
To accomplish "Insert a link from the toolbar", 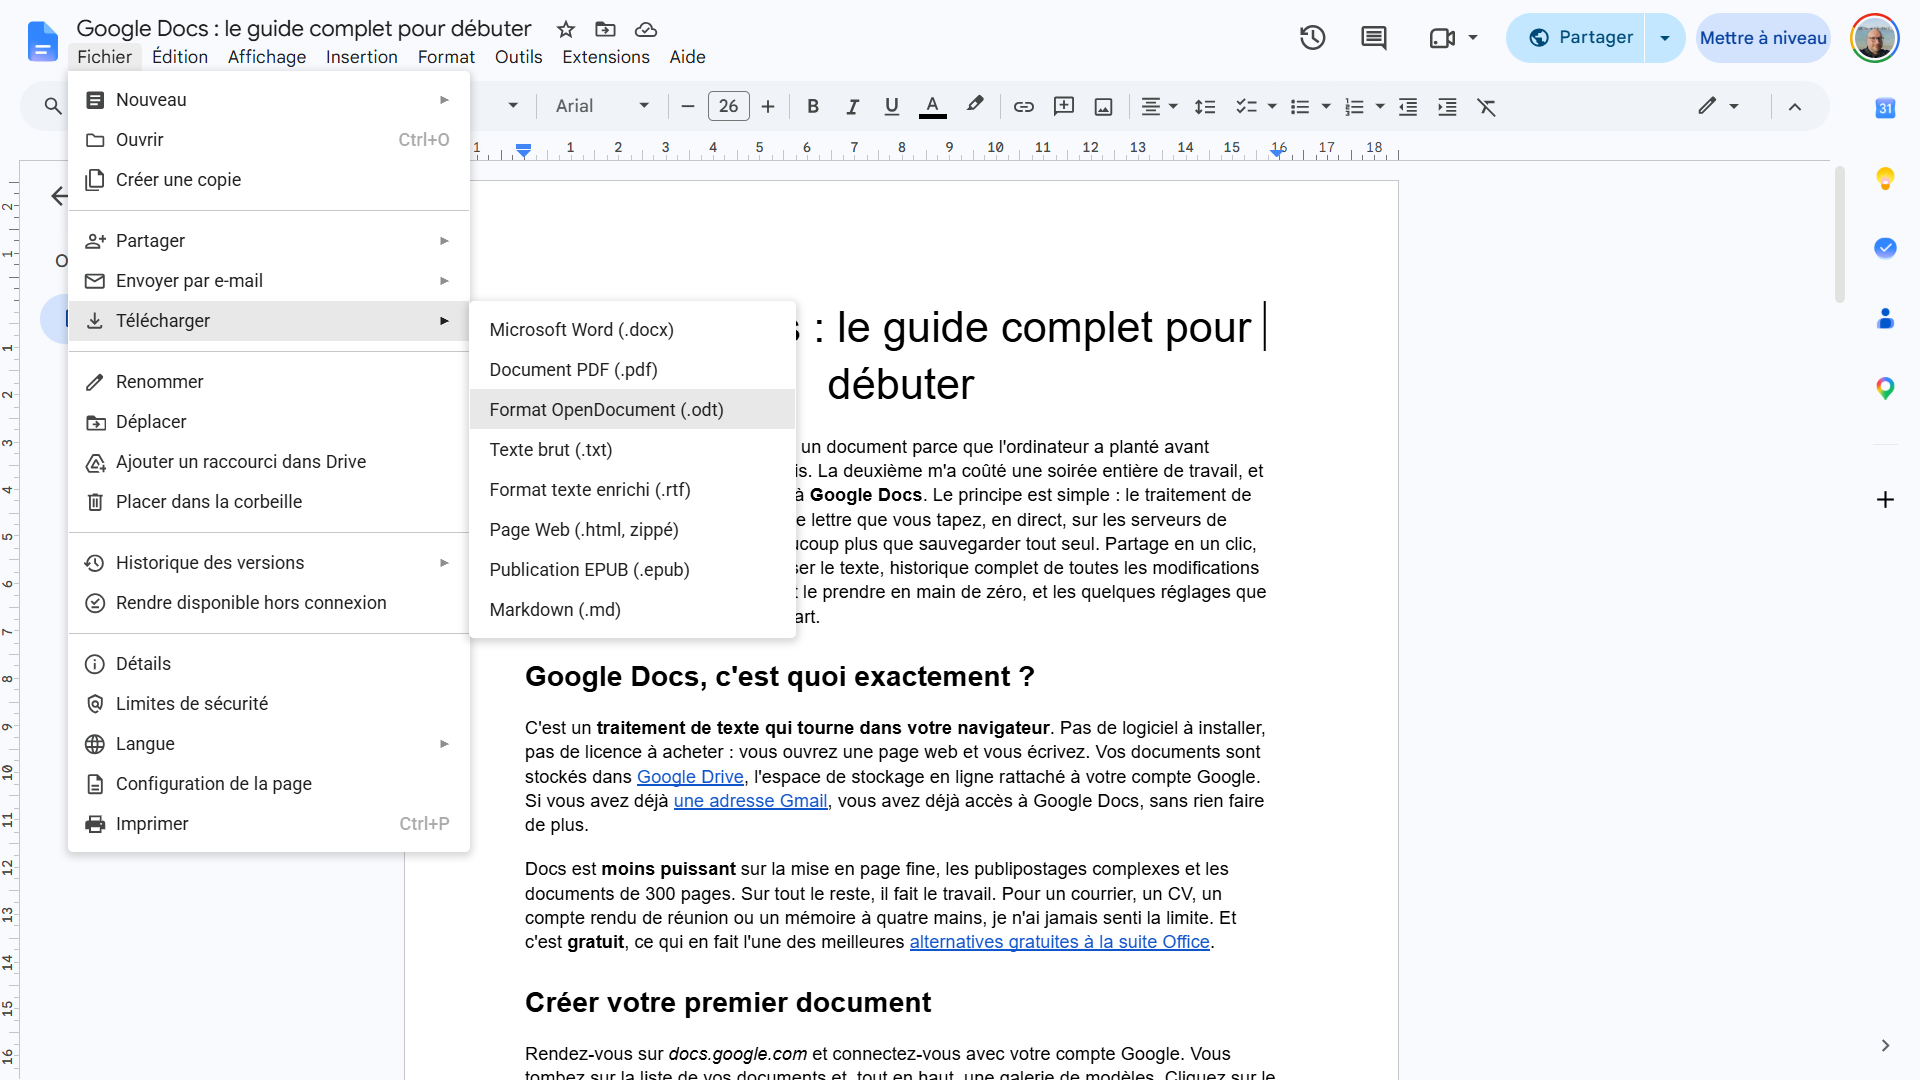I will 1023,106.
